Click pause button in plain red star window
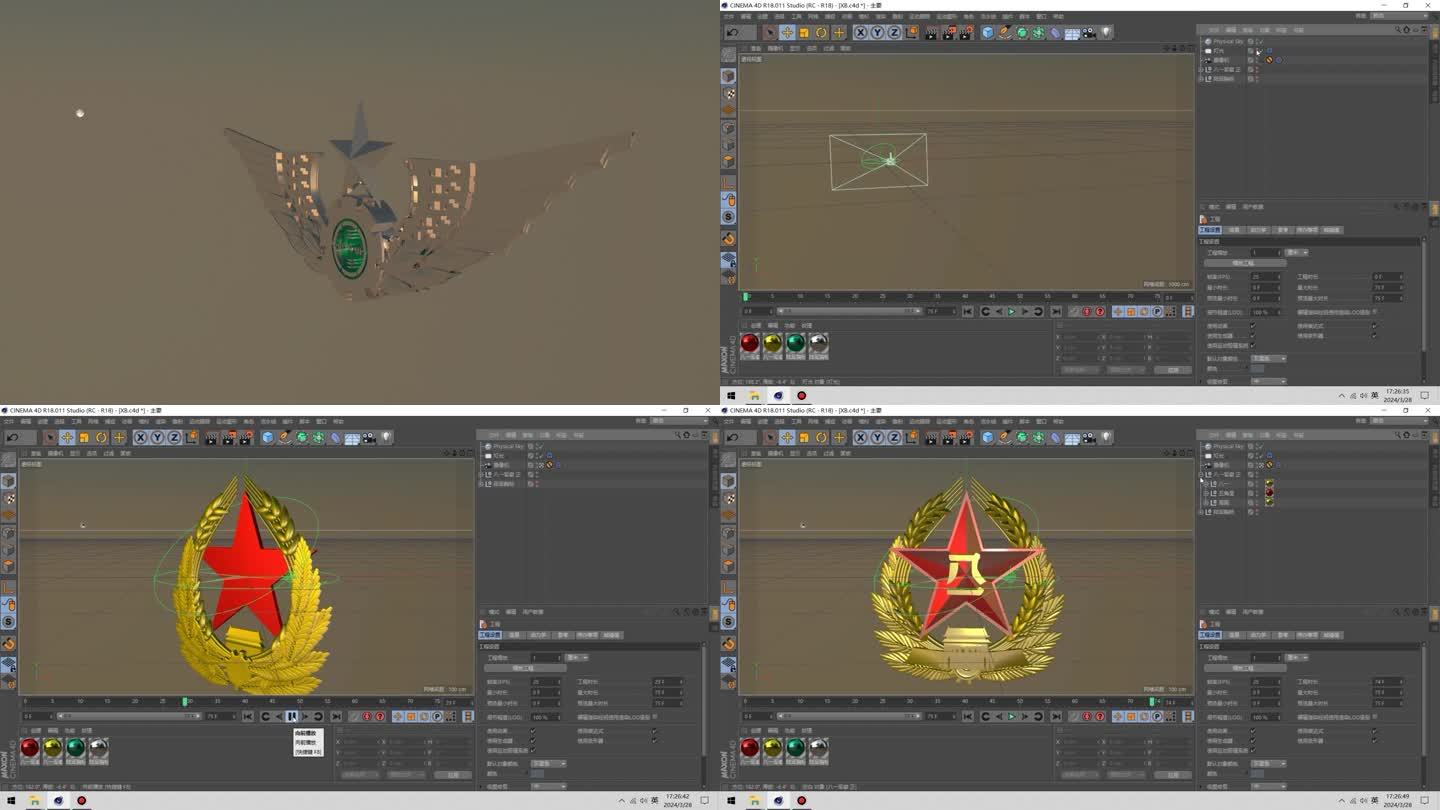This screenshot has width=1440, height=810. click(292, 716)
